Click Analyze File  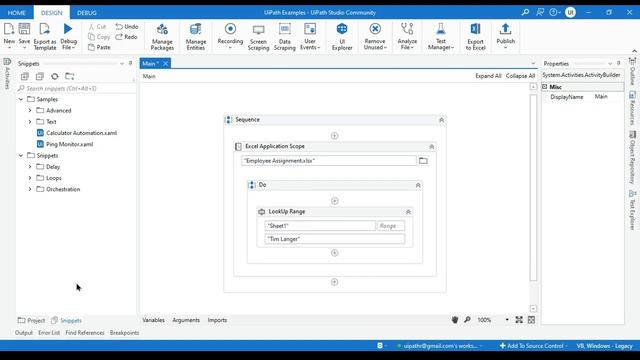click(x=407, y=36)
